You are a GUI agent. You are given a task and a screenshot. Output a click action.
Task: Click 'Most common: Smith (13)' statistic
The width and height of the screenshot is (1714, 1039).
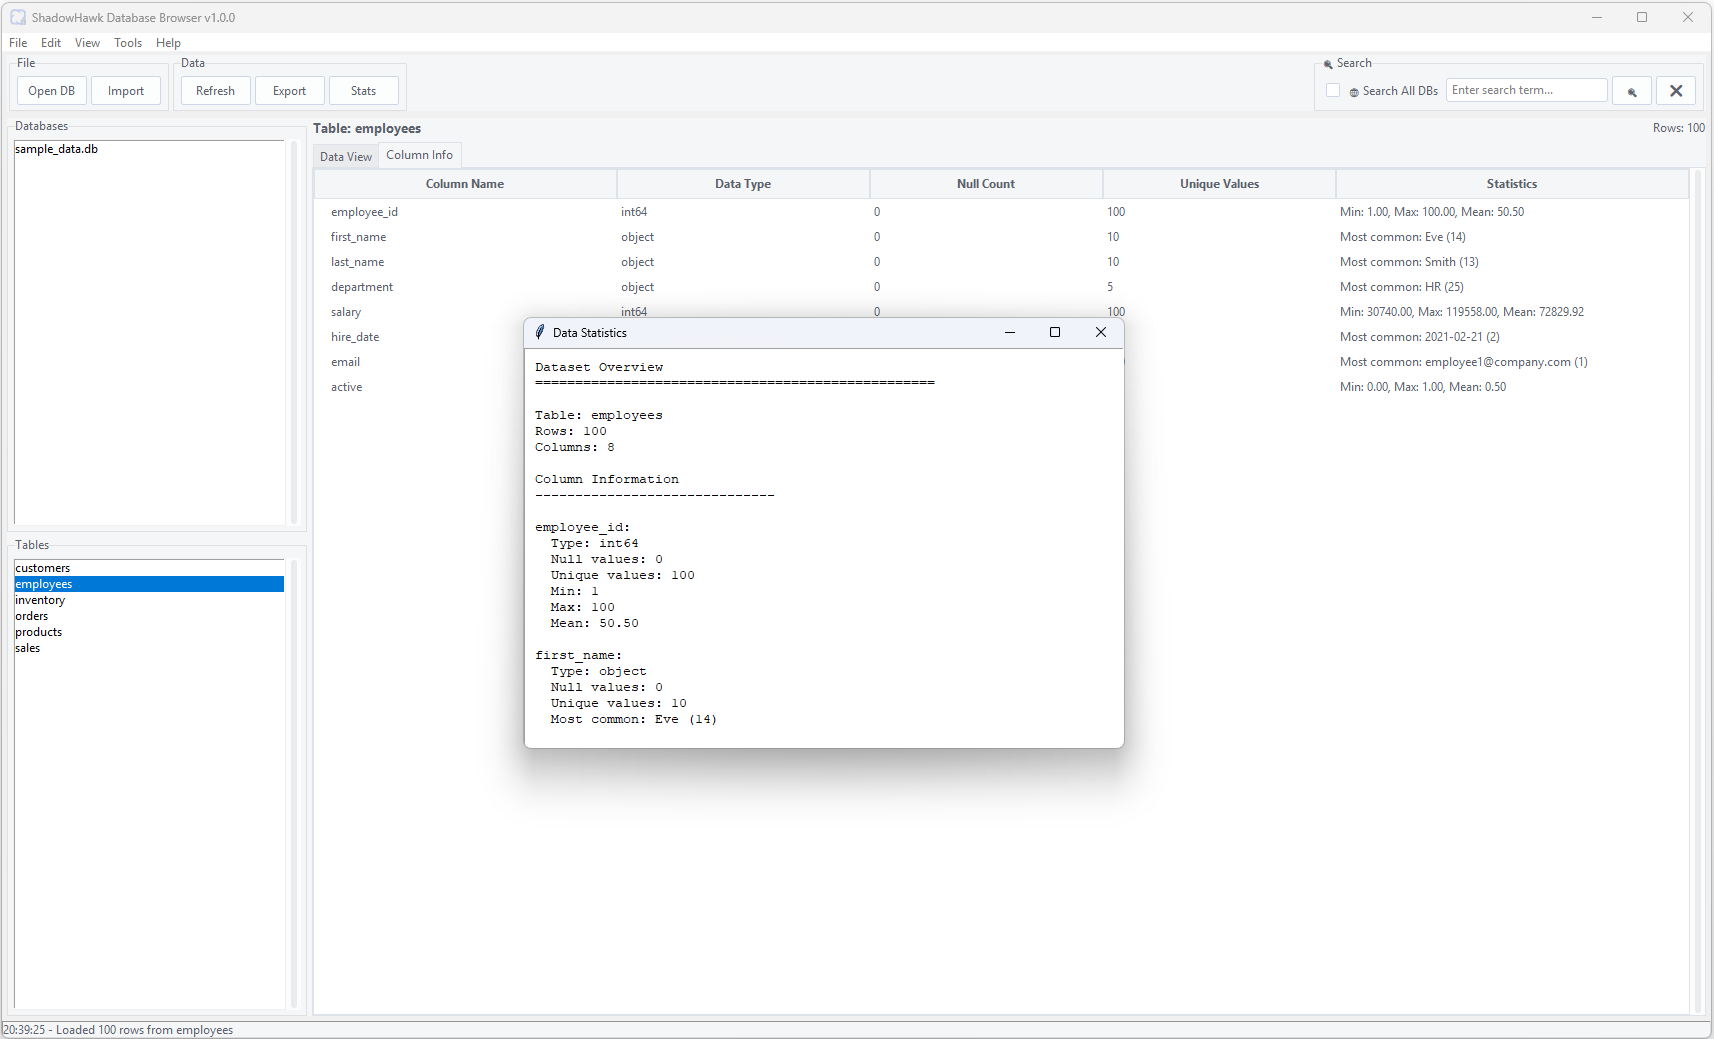click(1409, 262)
